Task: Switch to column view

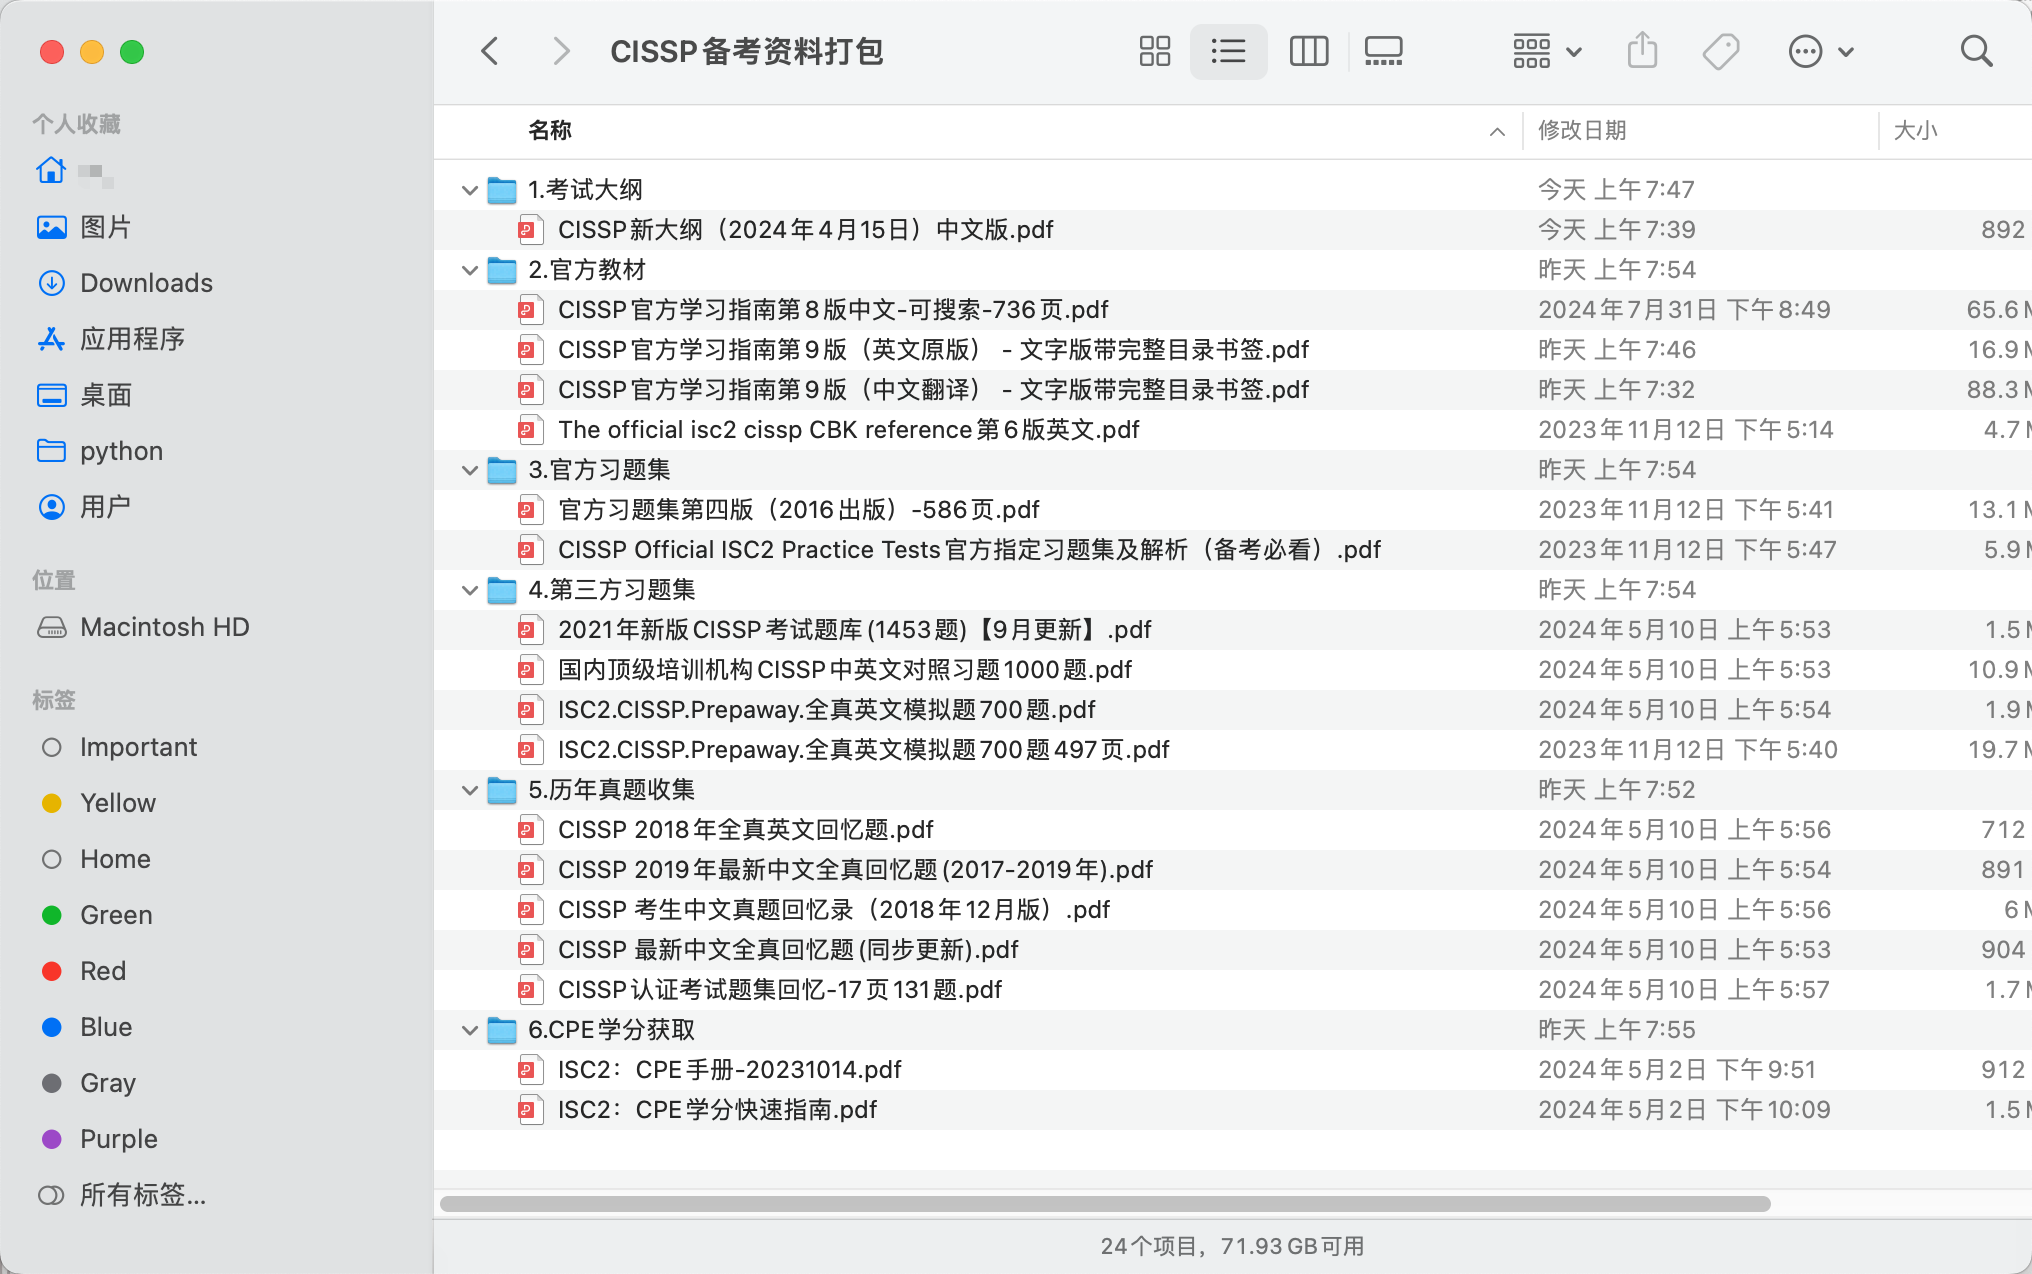Action: [x=1308, y=51]
